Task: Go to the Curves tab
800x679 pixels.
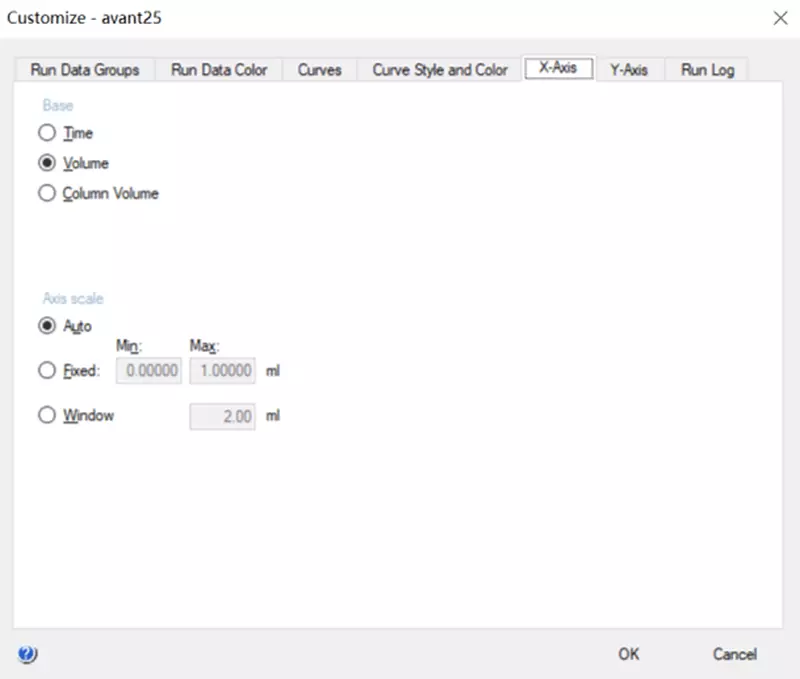Action: (x=319, y=70)
